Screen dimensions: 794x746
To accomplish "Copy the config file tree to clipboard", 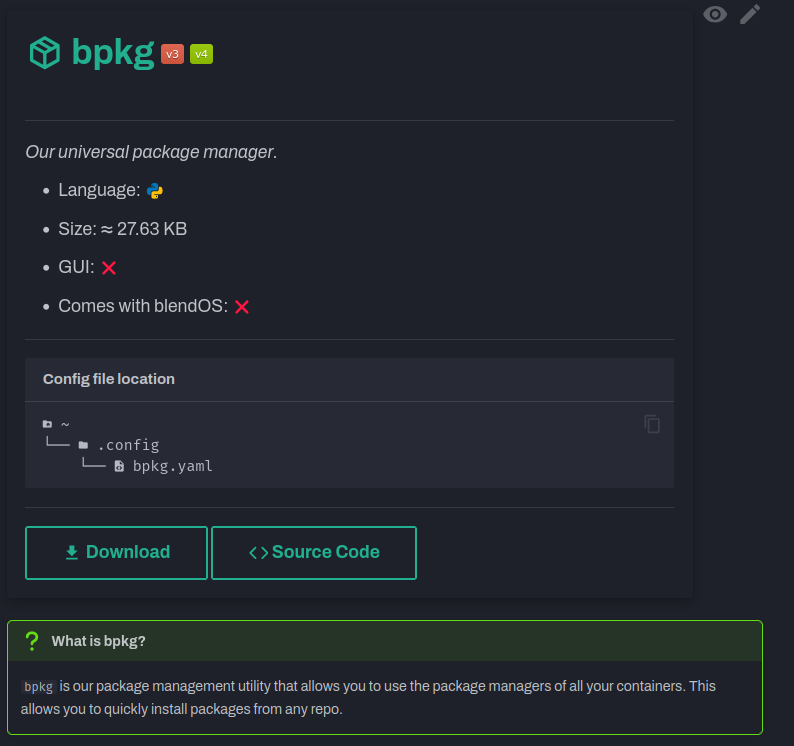I will (x=652, y=424).
